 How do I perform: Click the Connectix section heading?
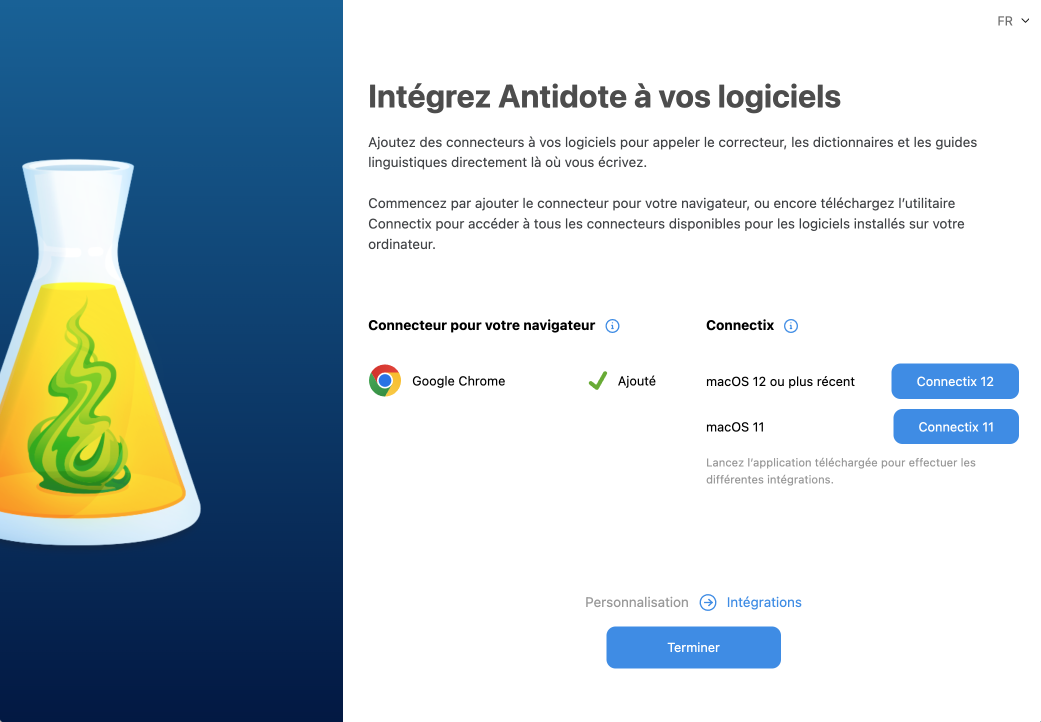740,325
